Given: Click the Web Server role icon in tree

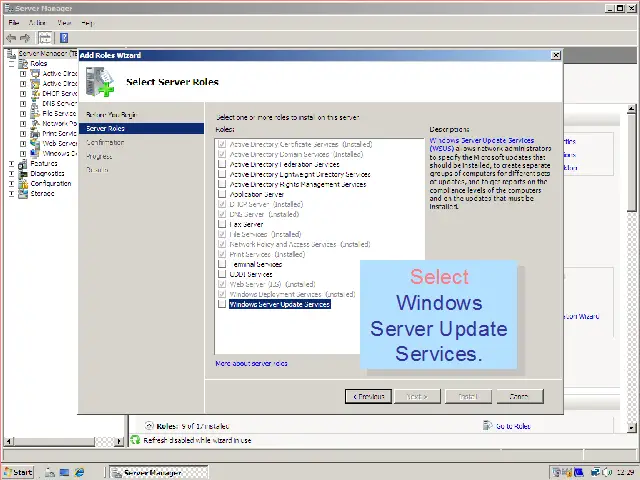Looking at the screenshot, I should click(36, 143).
